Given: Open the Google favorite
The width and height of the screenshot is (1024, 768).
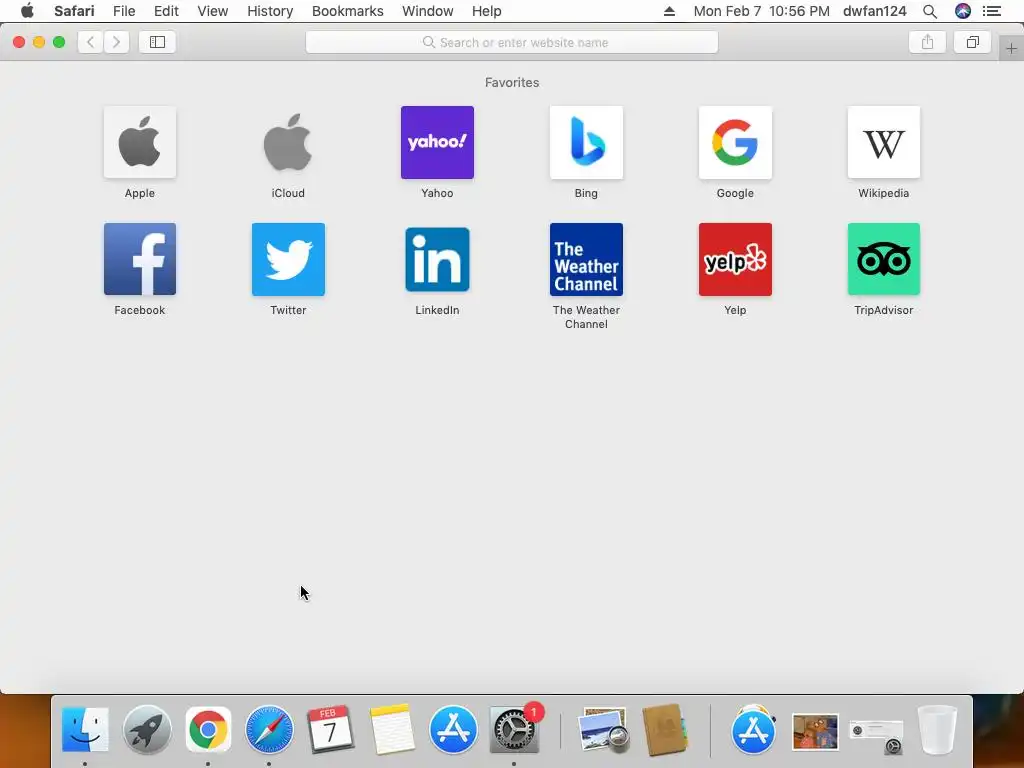Looking at the screenshot, I should click(x=735, y=142).
